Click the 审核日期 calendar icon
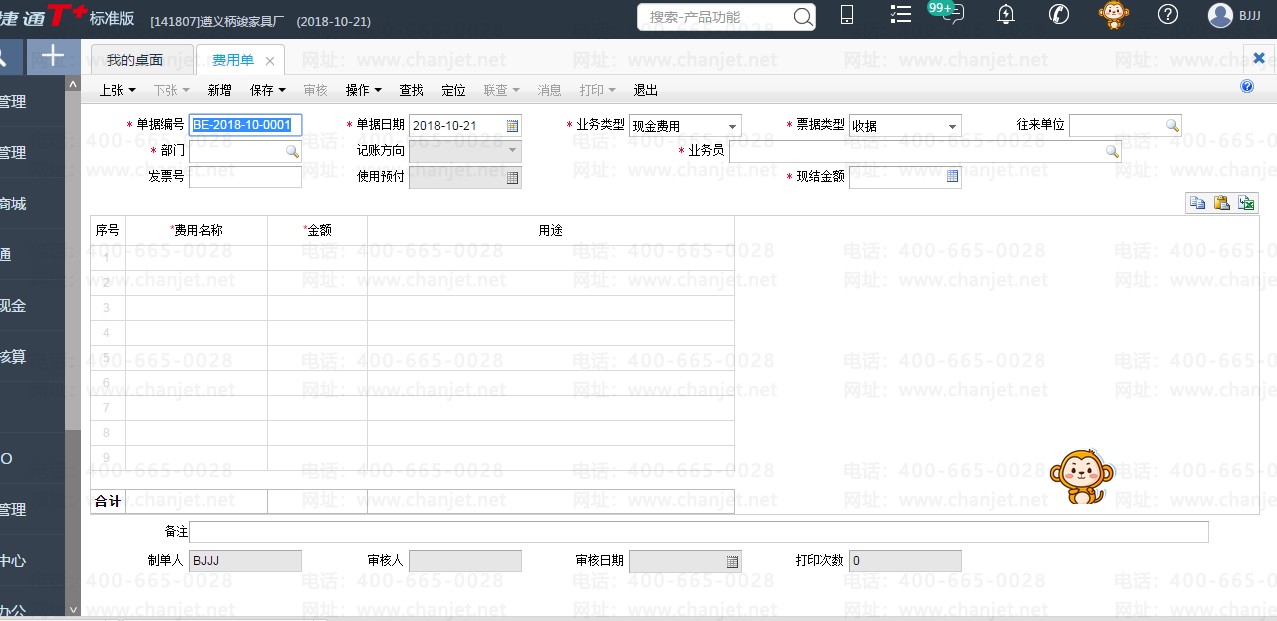Image resolution: width=1277 pixels, height=621 pixels. [732, 561]
